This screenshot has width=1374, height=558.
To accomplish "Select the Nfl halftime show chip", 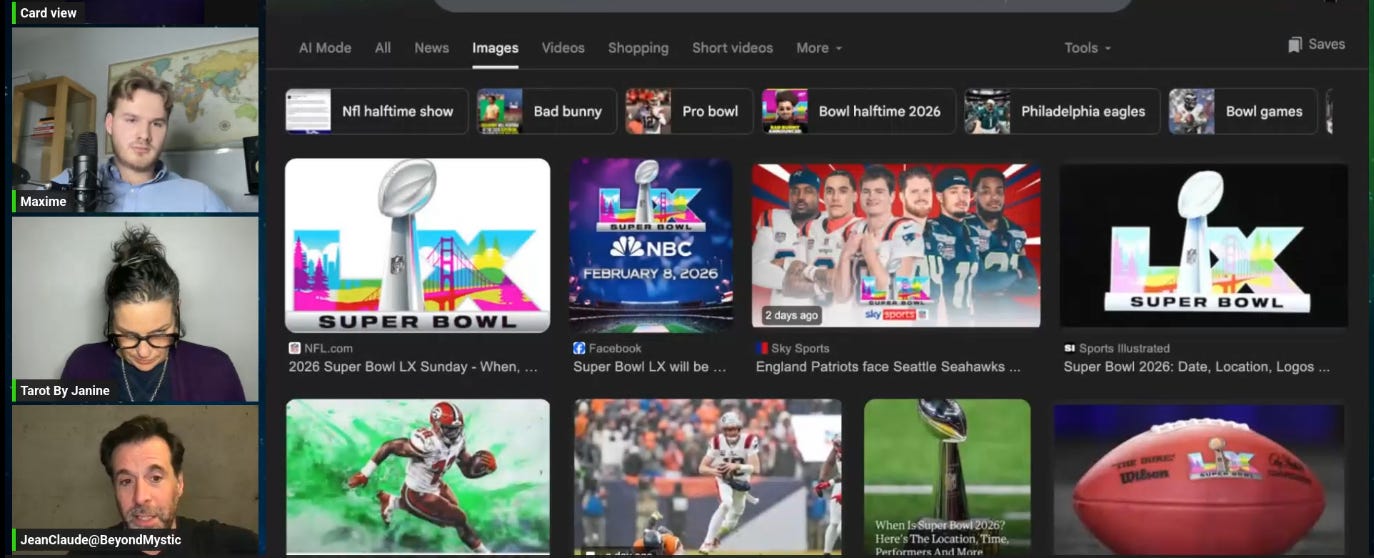I will (376, 111).
